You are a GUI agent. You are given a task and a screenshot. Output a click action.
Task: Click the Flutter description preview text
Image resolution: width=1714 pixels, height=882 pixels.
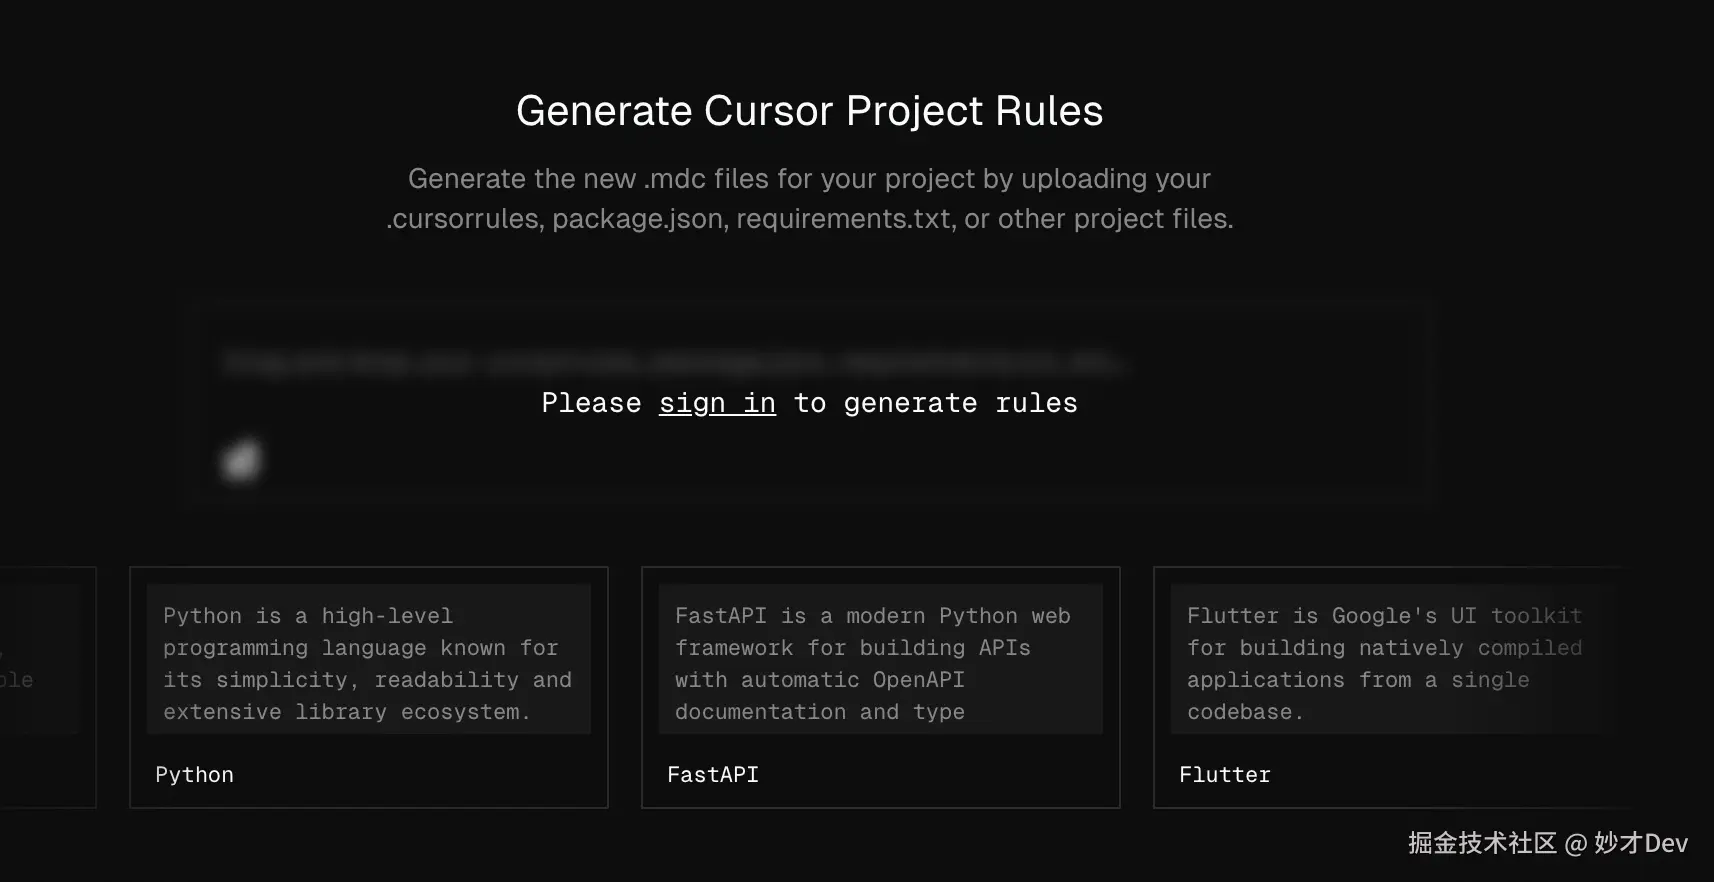click(1384, 663)
